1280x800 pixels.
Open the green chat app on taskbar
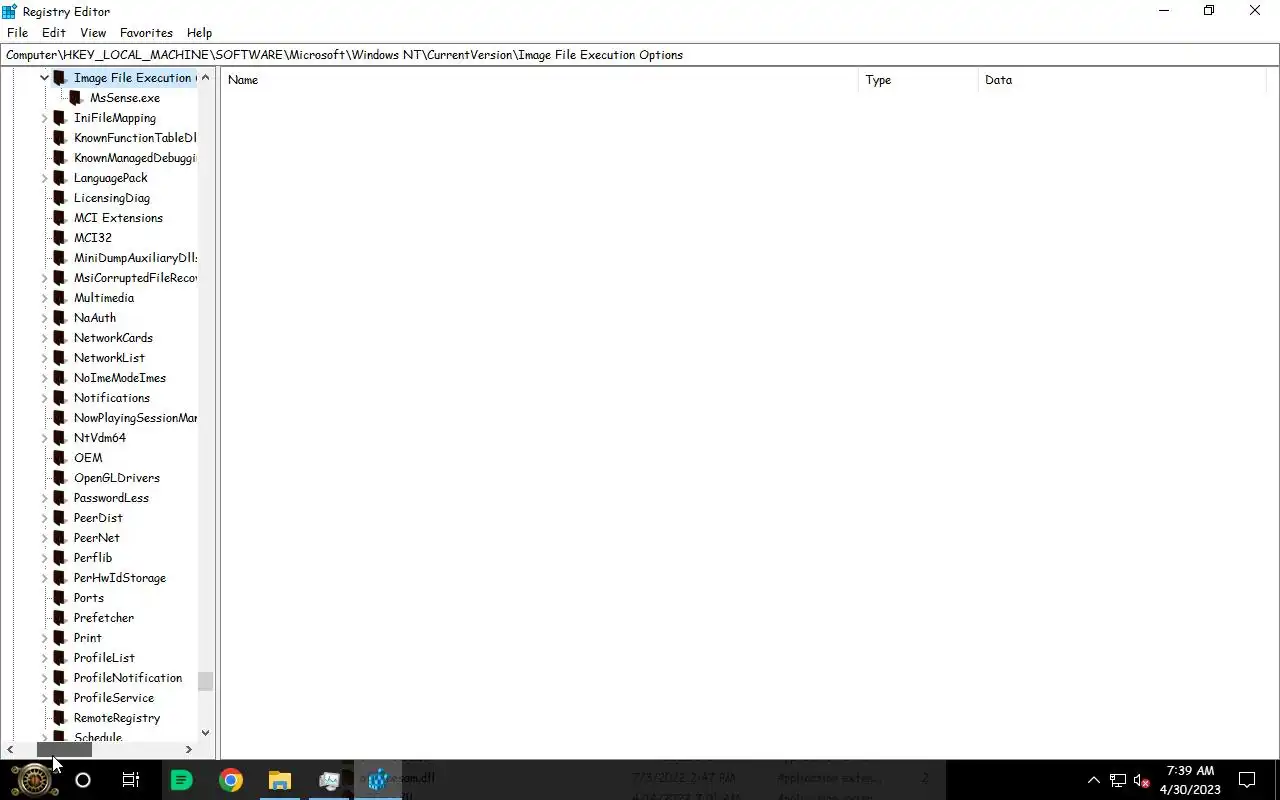(181, 780)
